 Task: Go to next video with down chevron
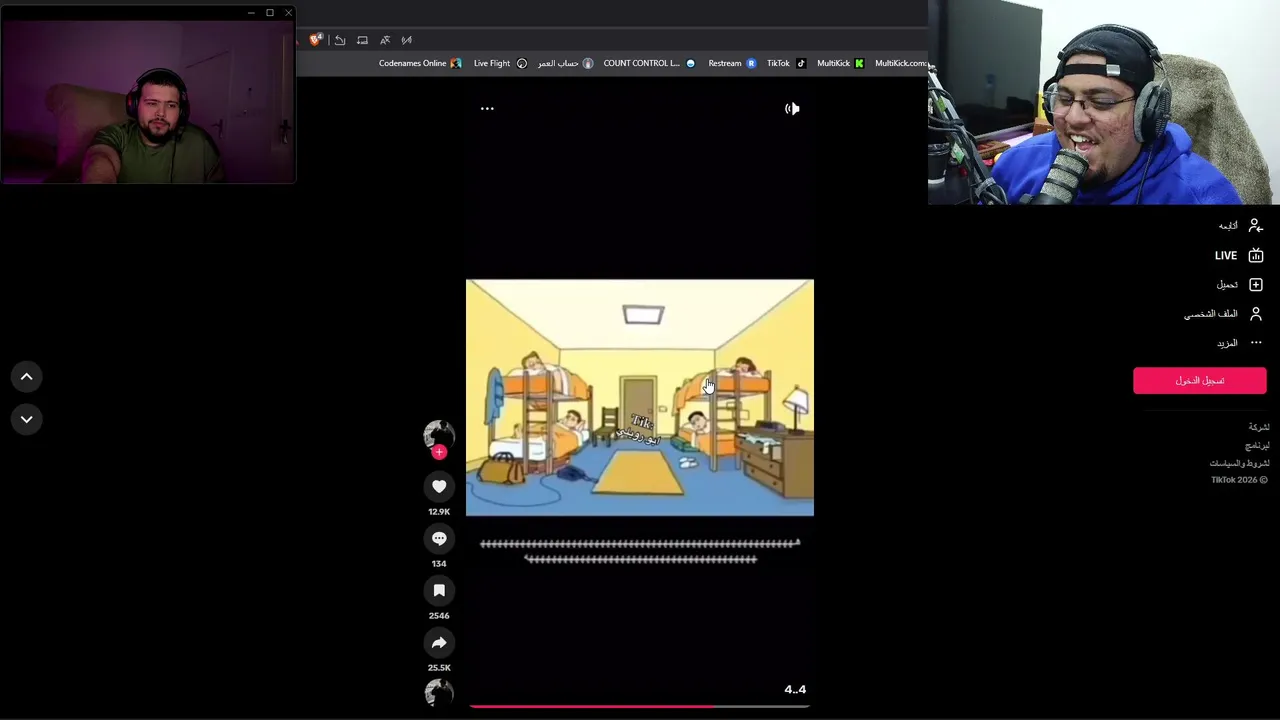(27, 419)
